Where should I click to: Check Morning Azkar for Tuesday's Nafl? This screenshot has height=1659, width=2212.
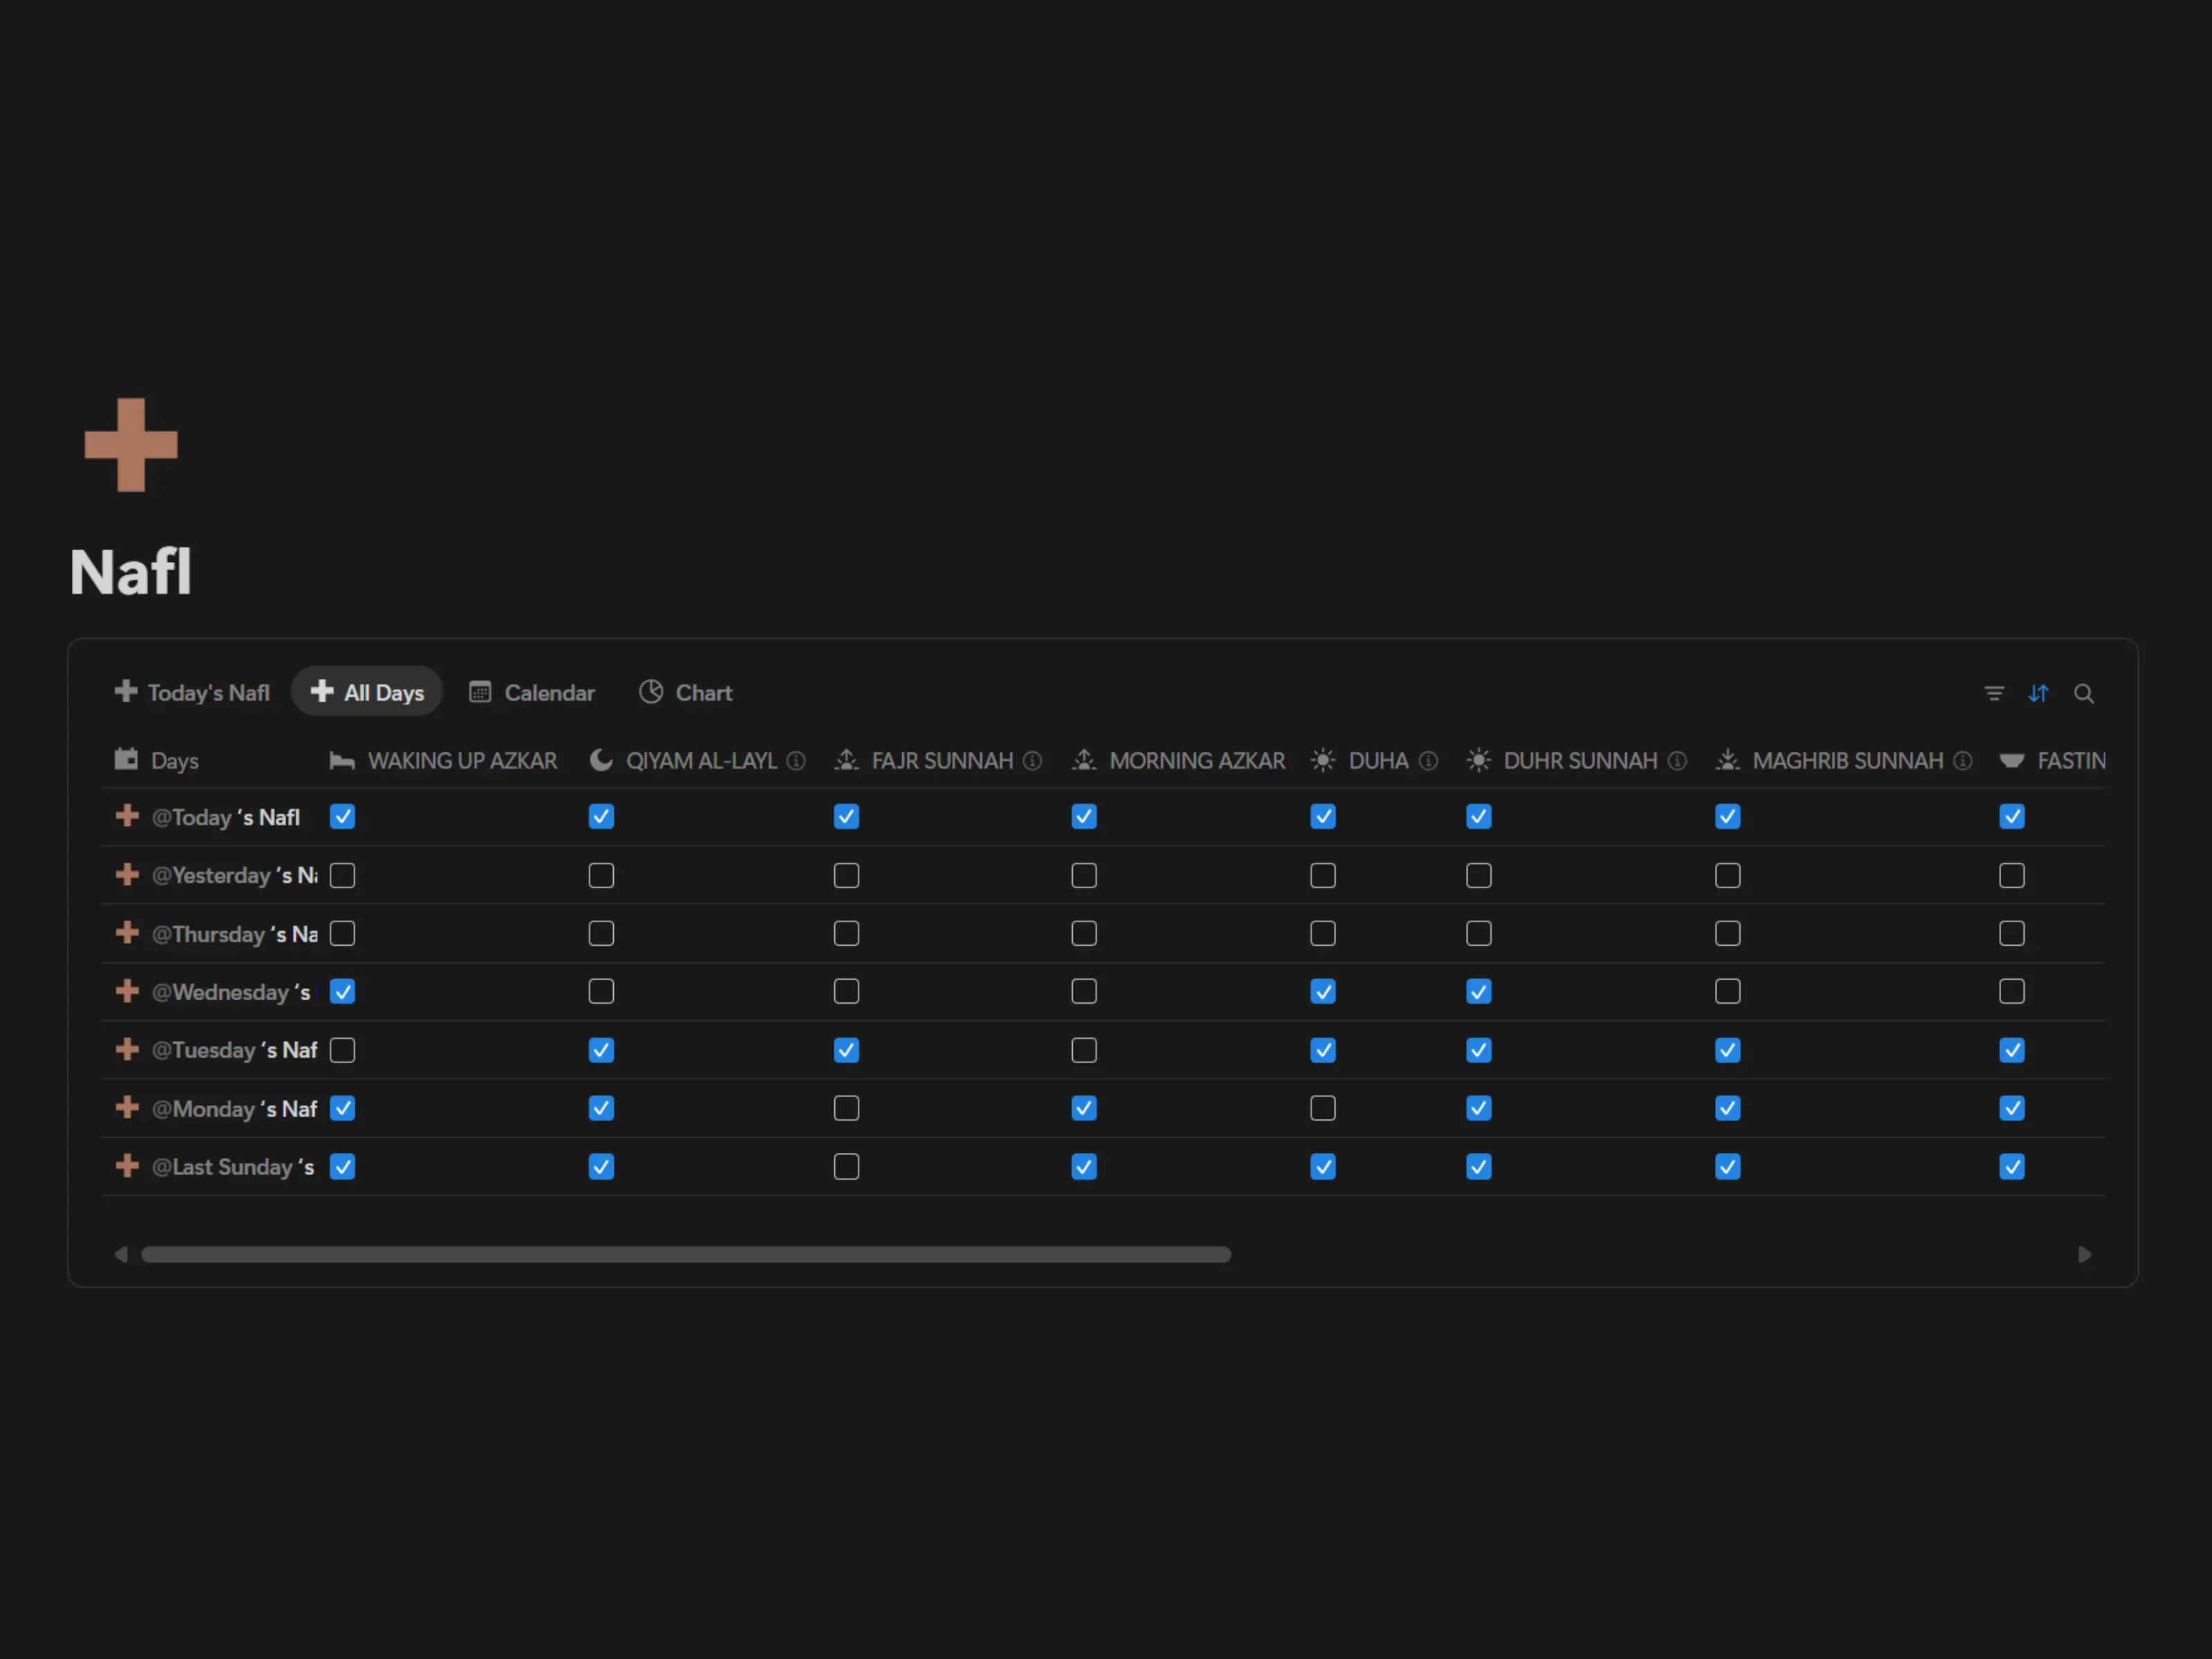click(x=1084, y=1050)
